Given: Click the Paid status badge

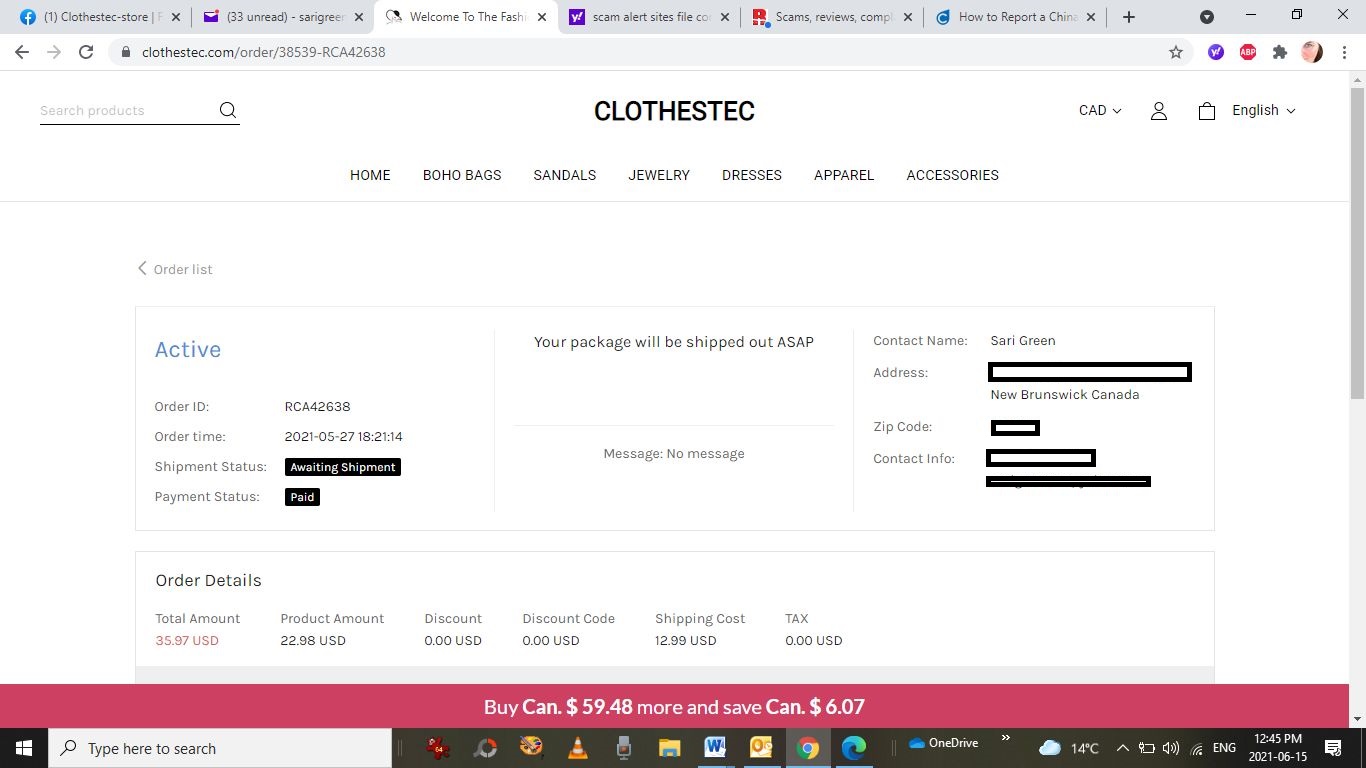Looking at the screenshot, I should coord(302,497).
